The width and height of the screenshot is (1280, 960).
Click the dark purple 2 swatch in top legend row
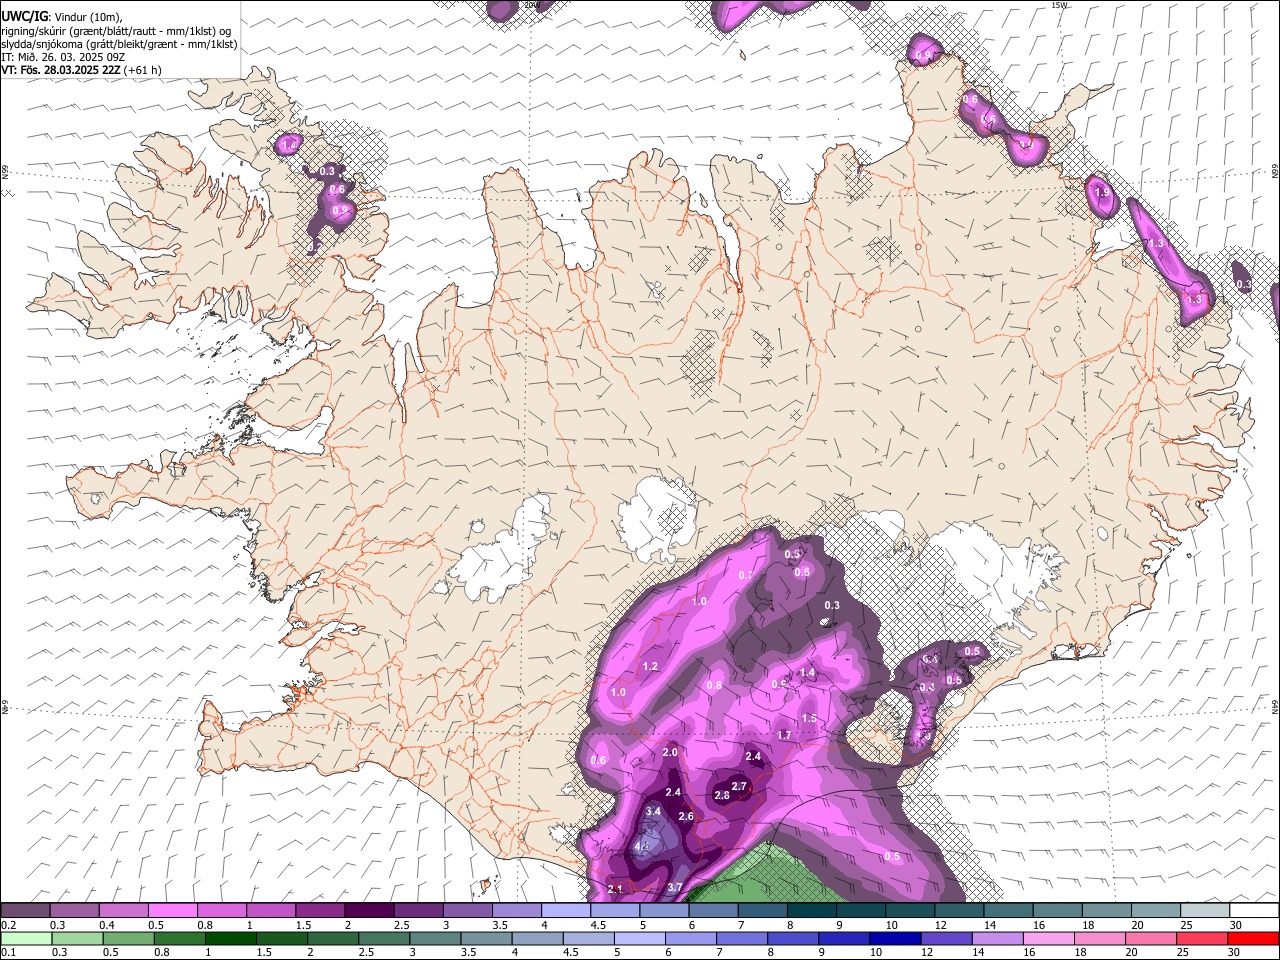coord(368,911)
